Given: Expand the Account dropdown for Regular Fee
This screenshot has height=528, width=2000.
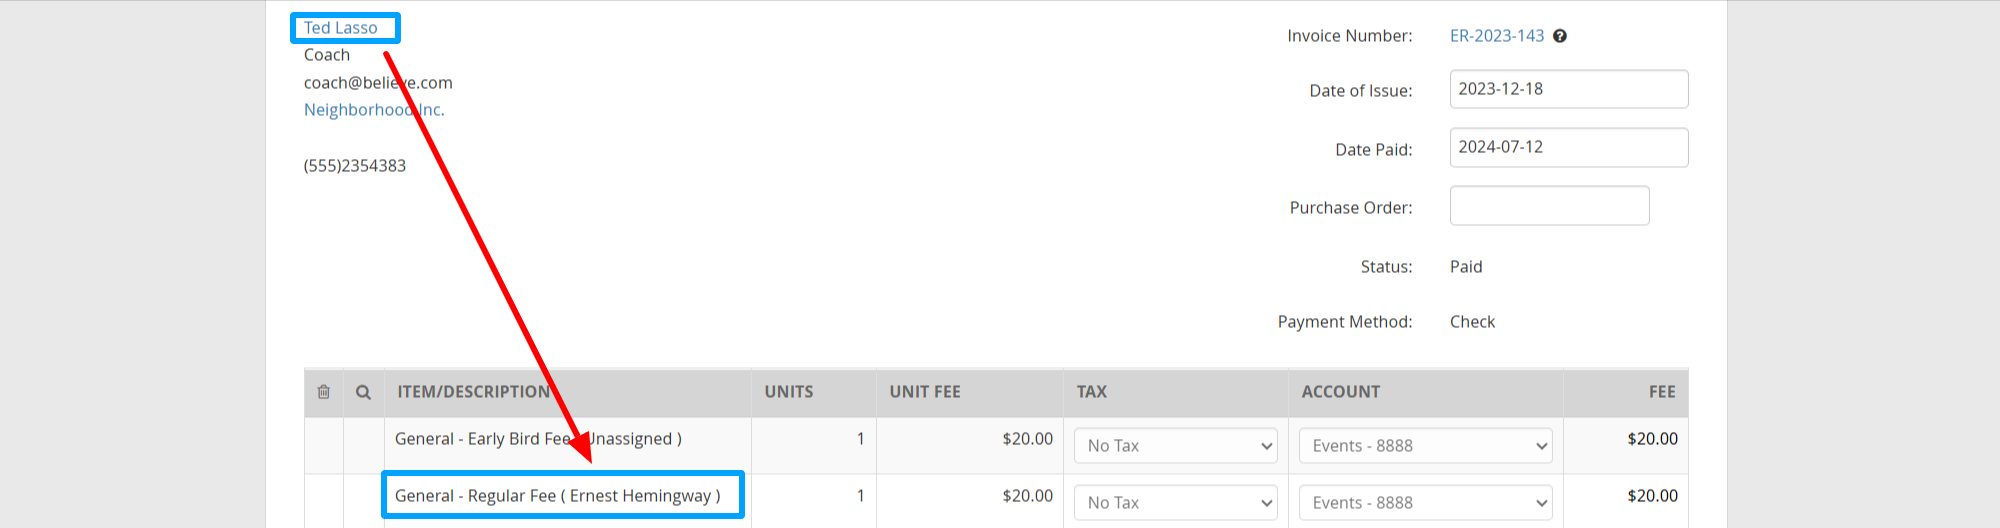Looking at the screenshot, I should 1426,503.
